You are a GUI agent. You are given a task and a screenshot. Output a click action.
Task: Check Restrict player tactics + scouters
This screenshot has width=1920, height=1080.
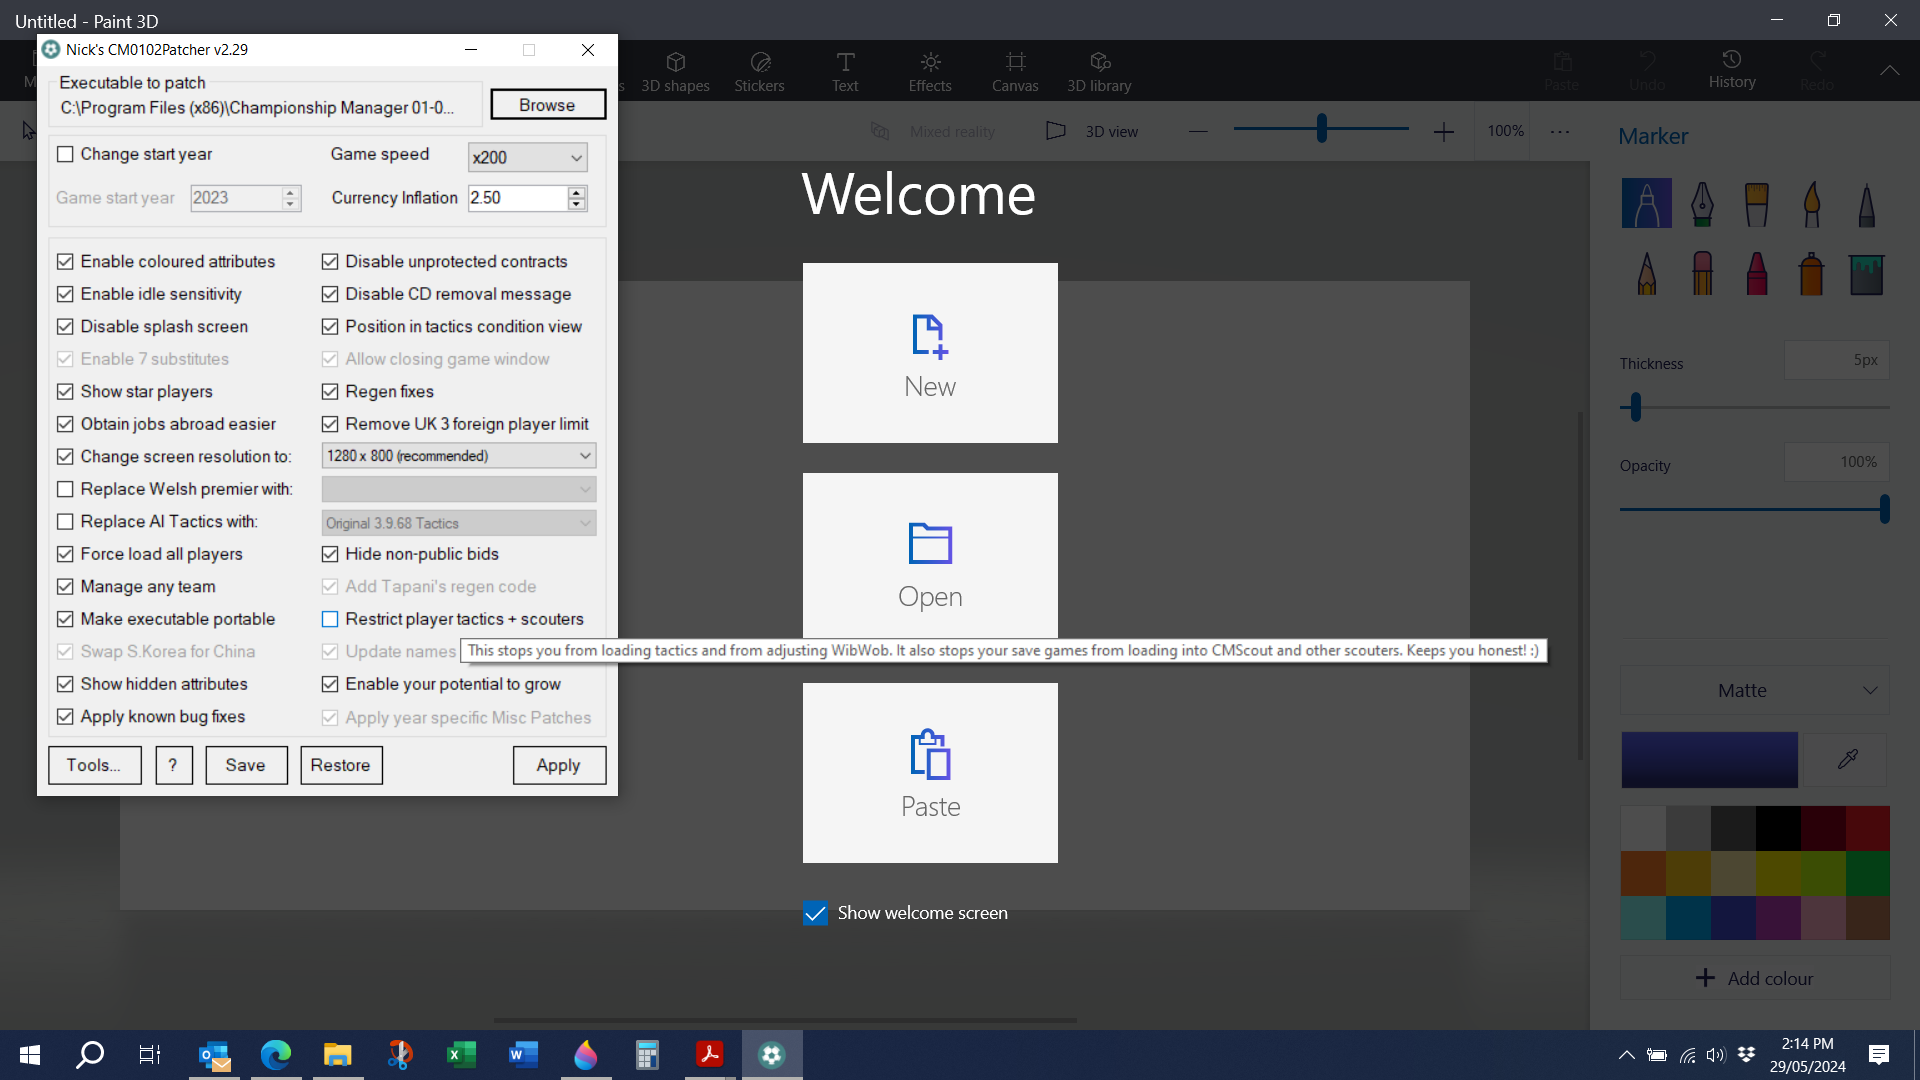330,619
